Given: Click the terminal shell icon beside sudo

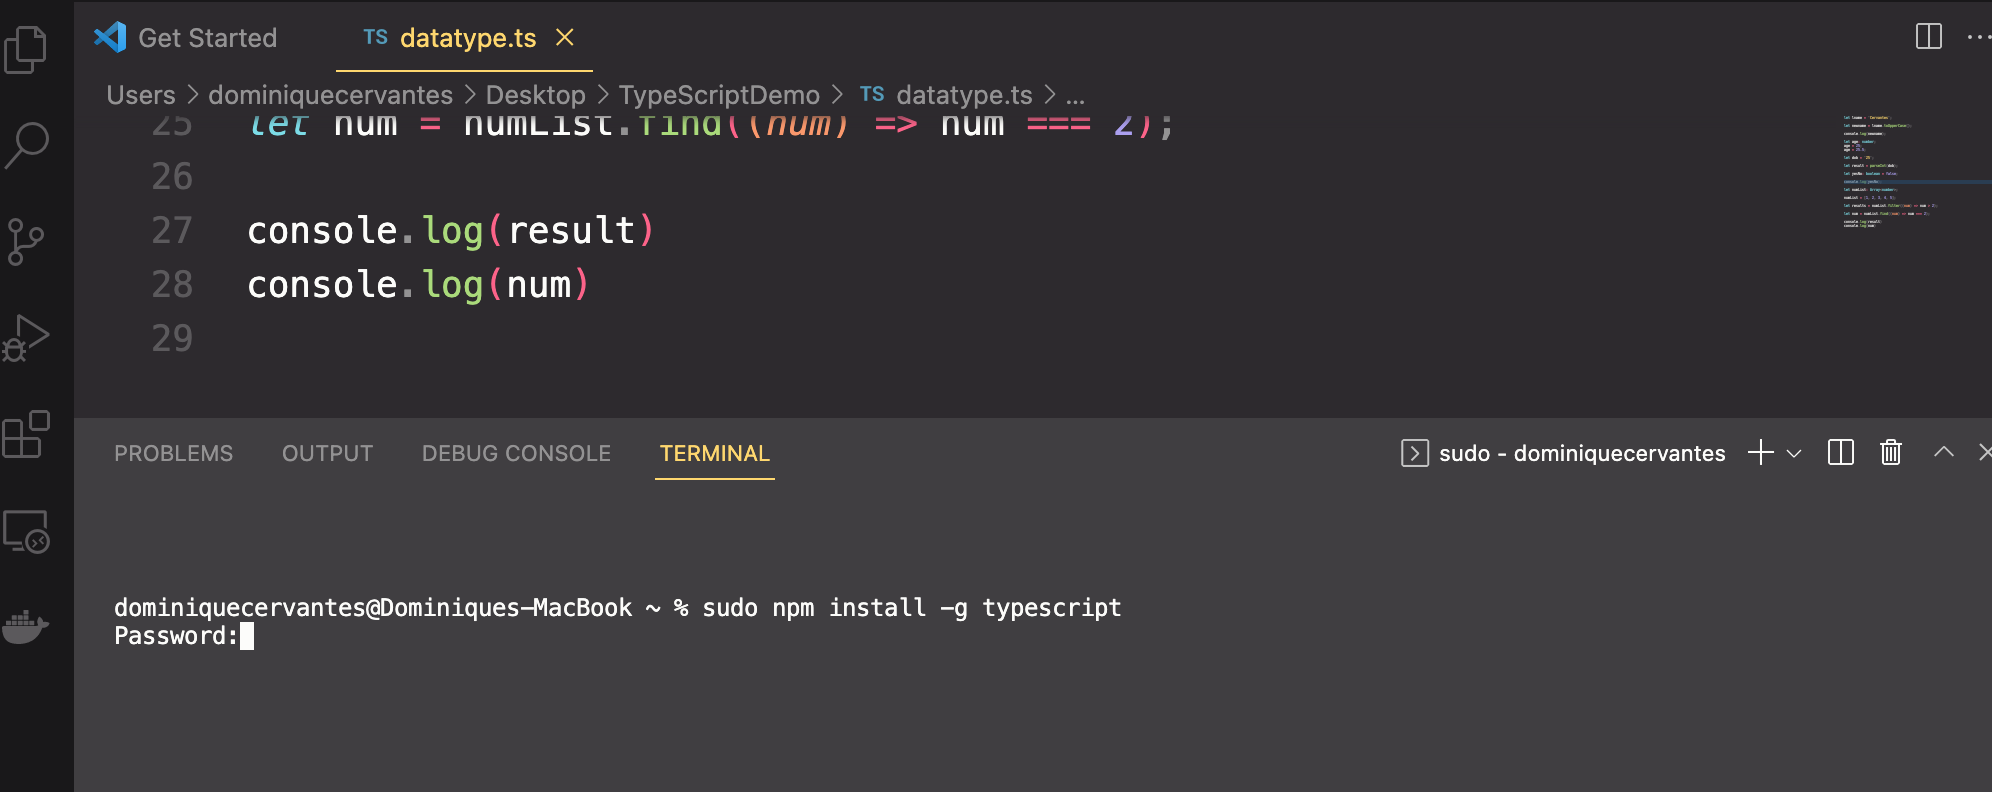Looking at the screenshot, I should (1415, 453).
